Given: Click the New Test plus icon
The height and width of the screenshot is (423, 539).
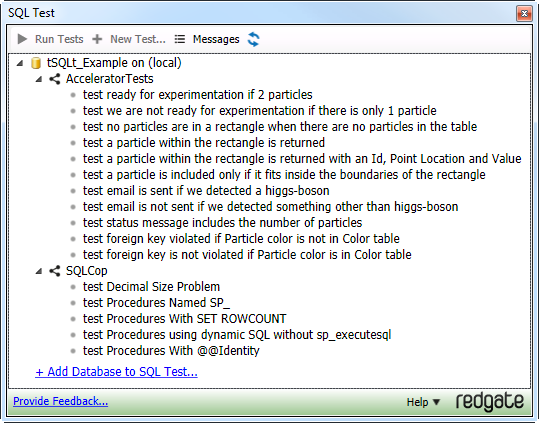Looking at the screenshot, I should pyautogui.click(x=97, y=39).
